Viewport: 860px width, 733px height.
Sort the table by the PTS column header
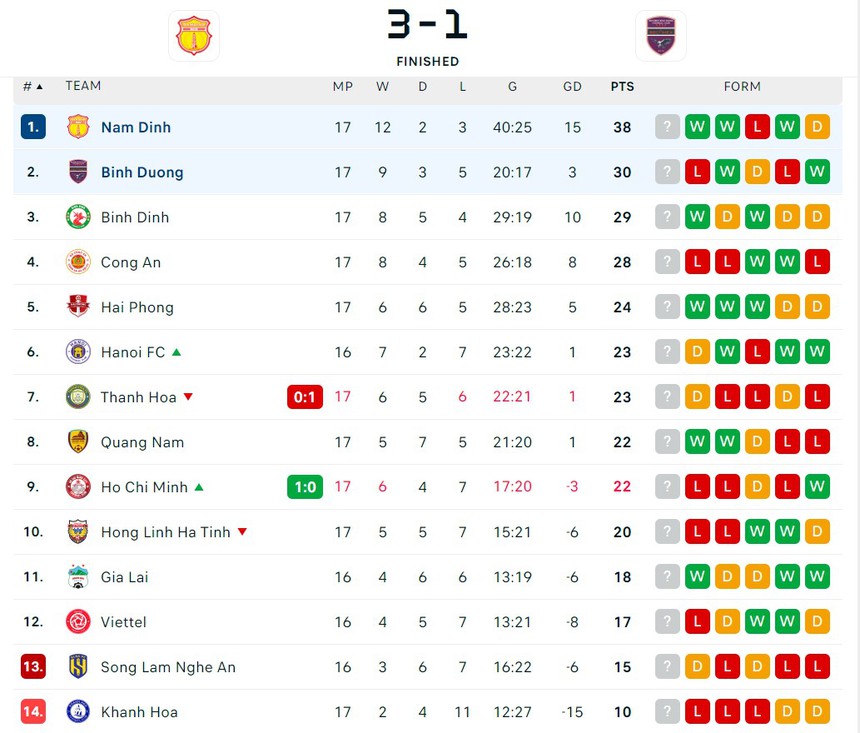tap(622, 86)
